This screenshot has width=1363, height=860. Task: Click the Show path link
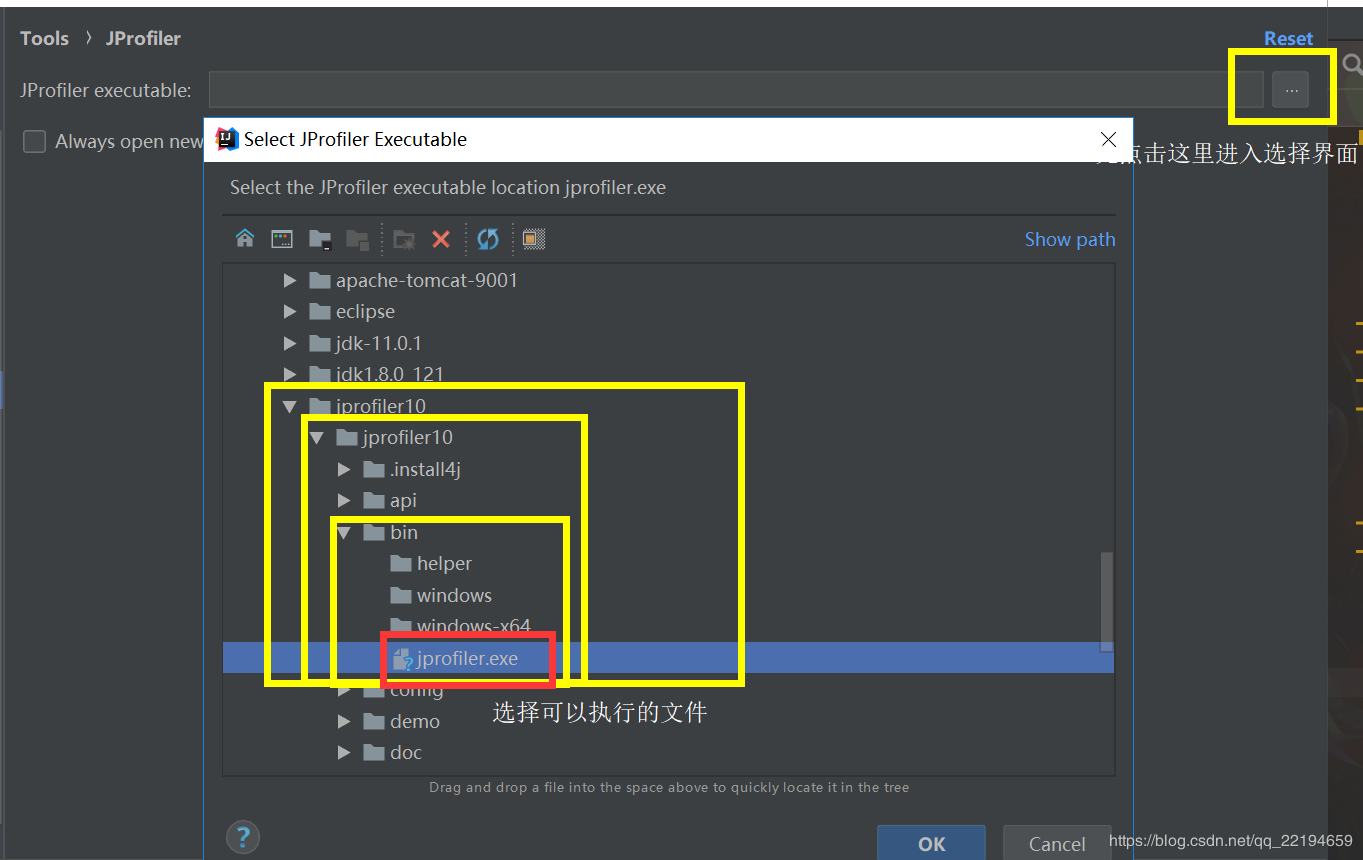click(1070, 239)
